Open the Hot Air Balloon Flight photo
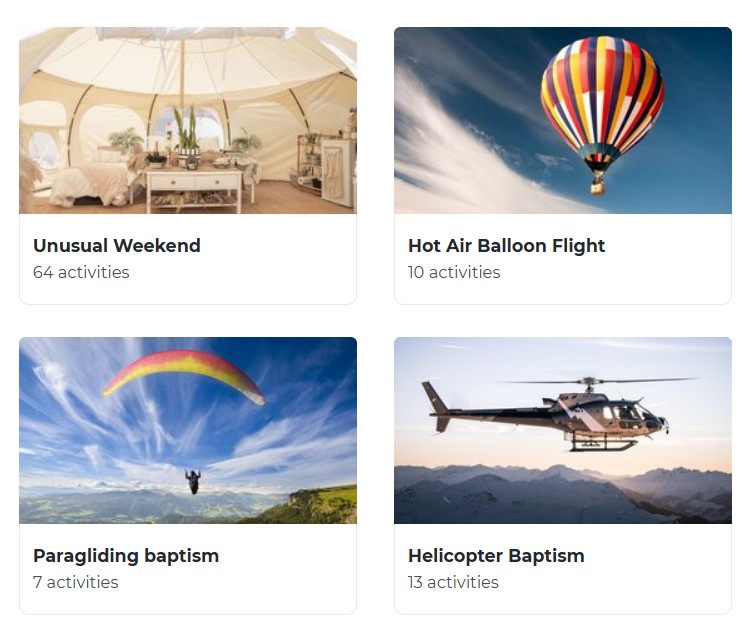Screen dimensions: 752x628 (x=563, y=120)
